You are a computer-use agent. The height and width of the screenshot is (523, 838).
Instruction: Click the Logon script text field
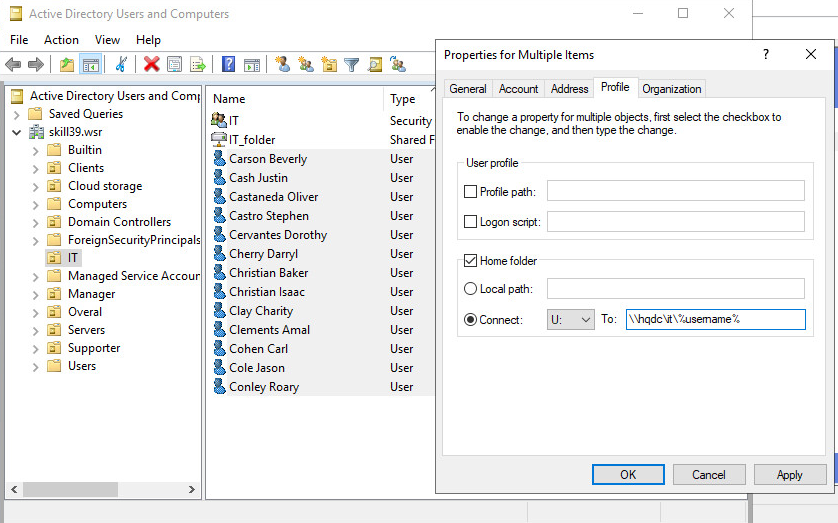tap(676, 221)
